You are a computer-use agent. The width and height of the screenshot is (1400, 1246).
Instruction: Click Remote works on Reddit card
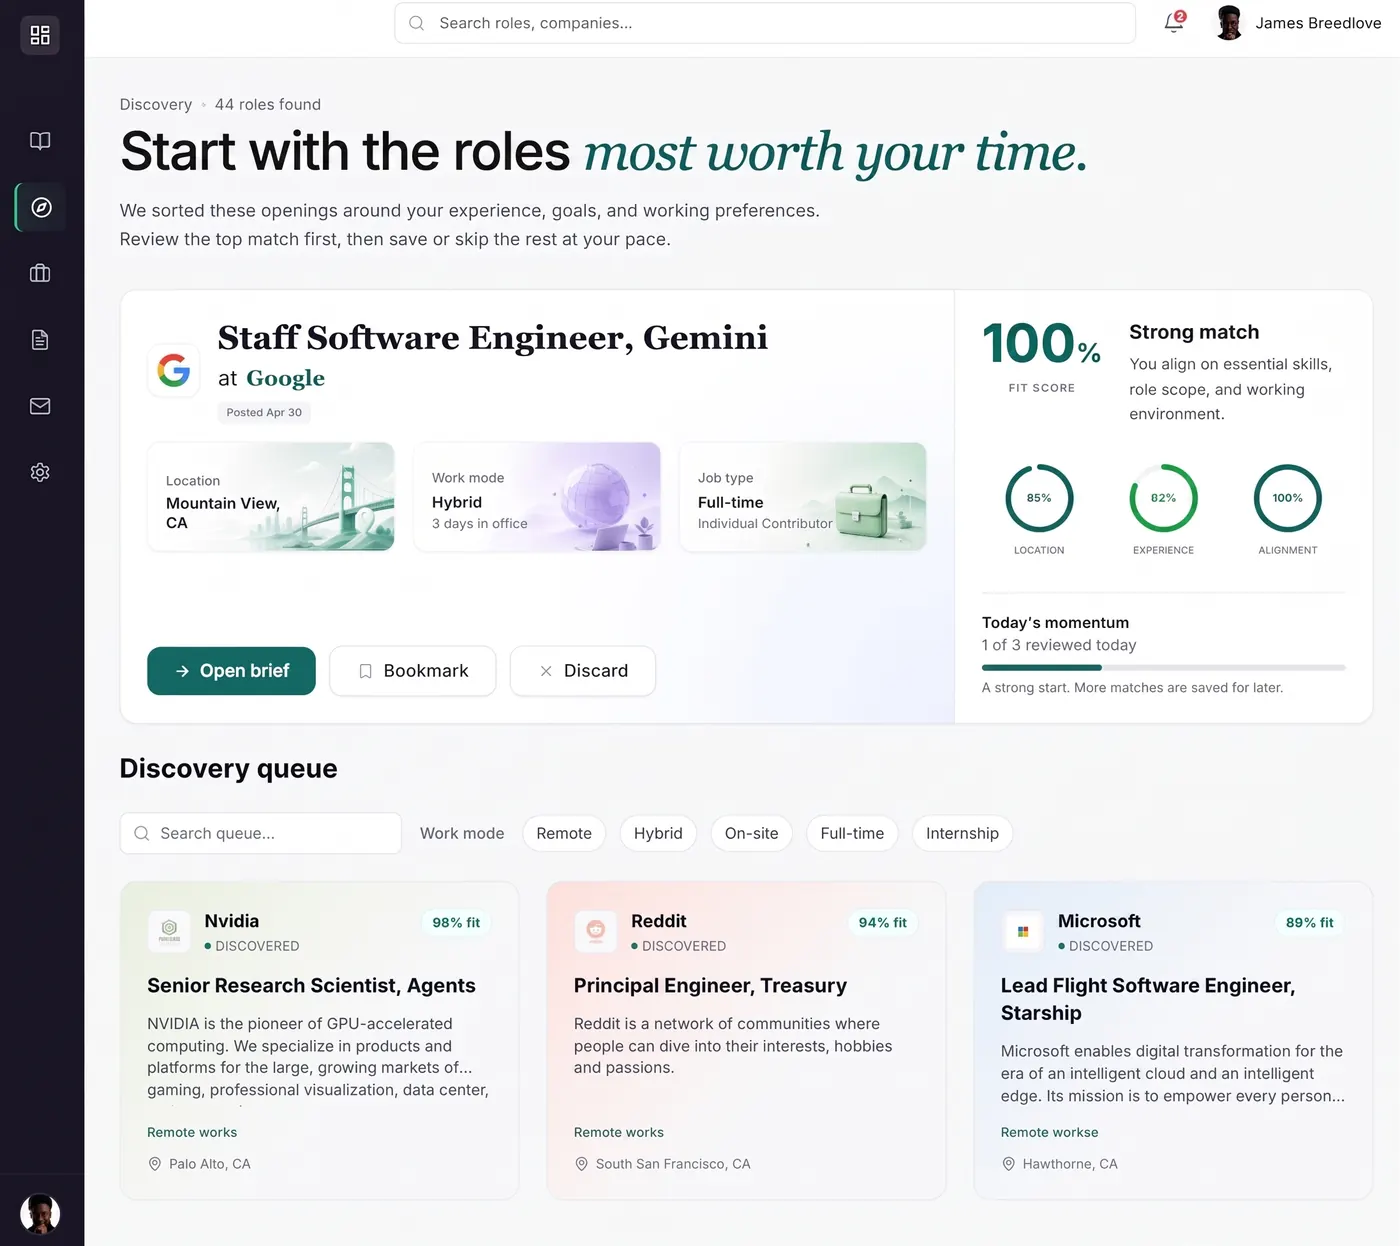coord(619,1132)
